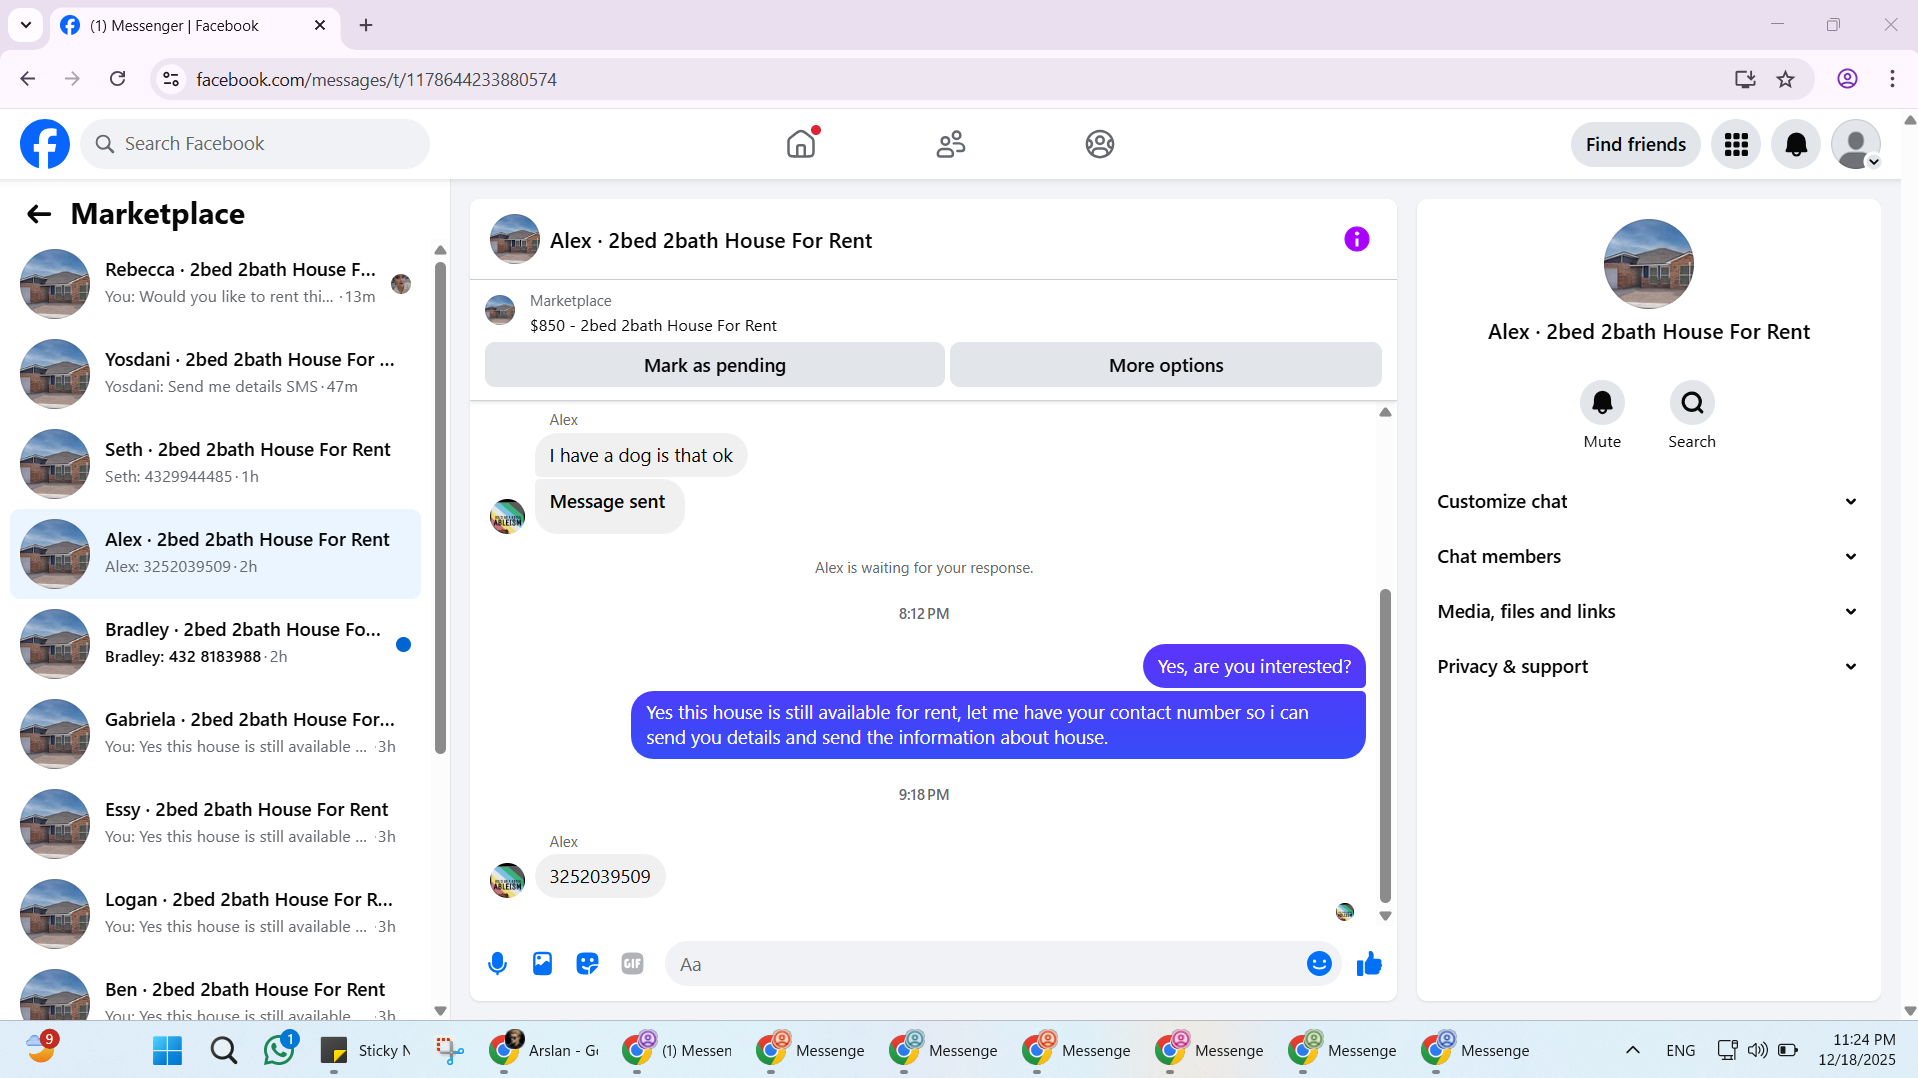Viewport: 1918px width, 1078px height.
Task: Attach a photo file in chat
Action: pyautogui.click(x=542, y=964)
